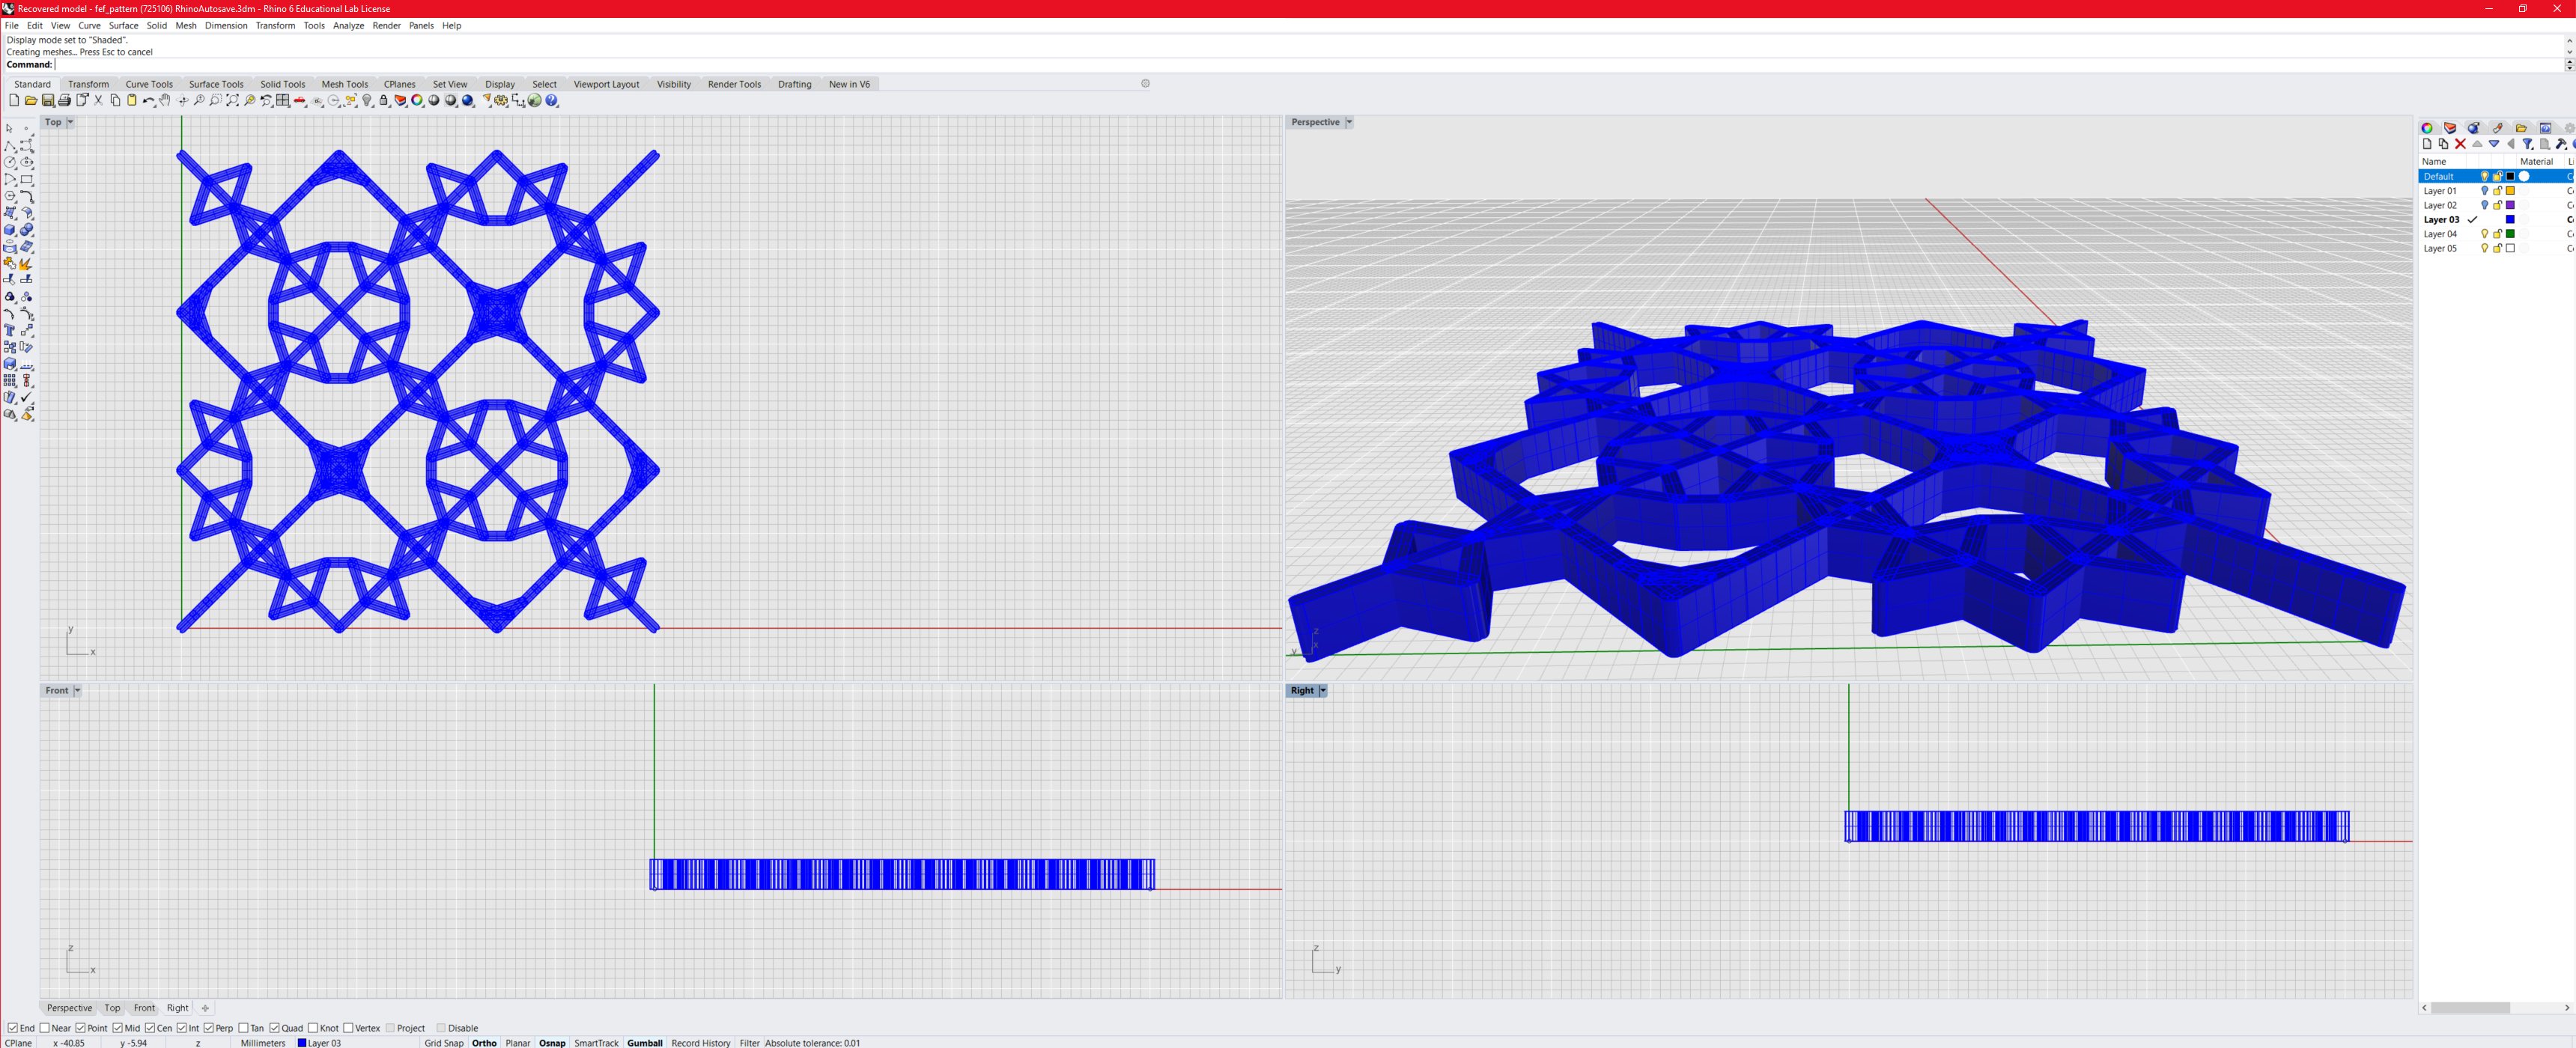
Task: Click the blue Help question mark icon
Action: 551,101
